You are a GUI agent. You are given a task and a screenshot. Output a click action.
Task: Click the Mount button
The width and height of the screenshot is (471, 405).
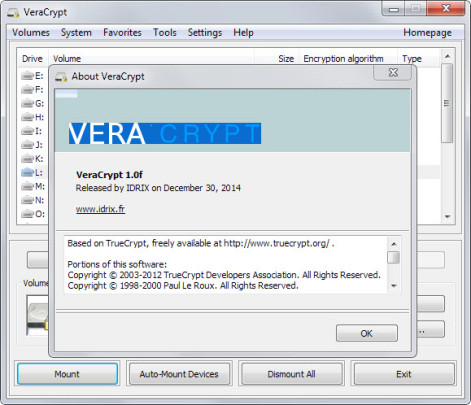pos(67,374)
